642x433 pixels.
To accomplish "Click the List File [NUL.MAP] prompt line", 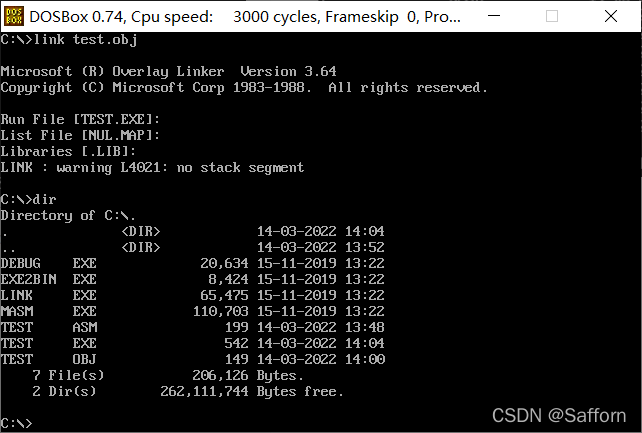I will [x=80, y=135].
